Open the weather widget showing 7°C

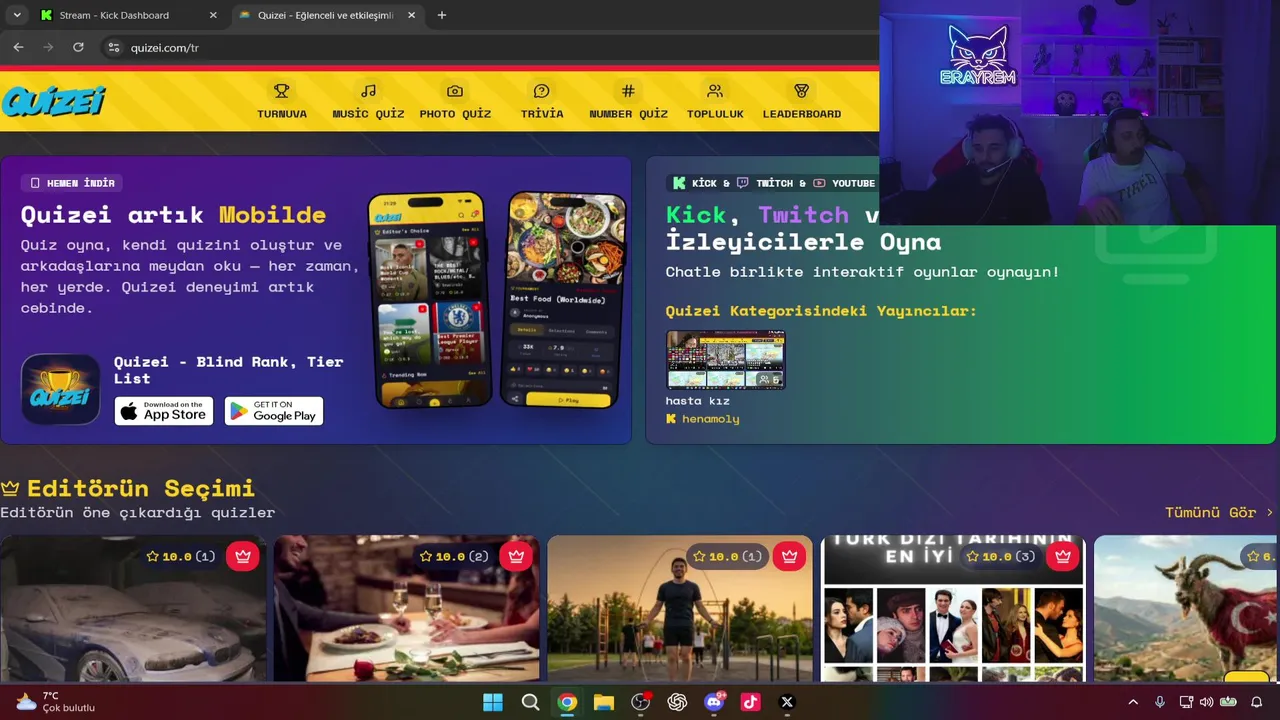coord(55,702)
